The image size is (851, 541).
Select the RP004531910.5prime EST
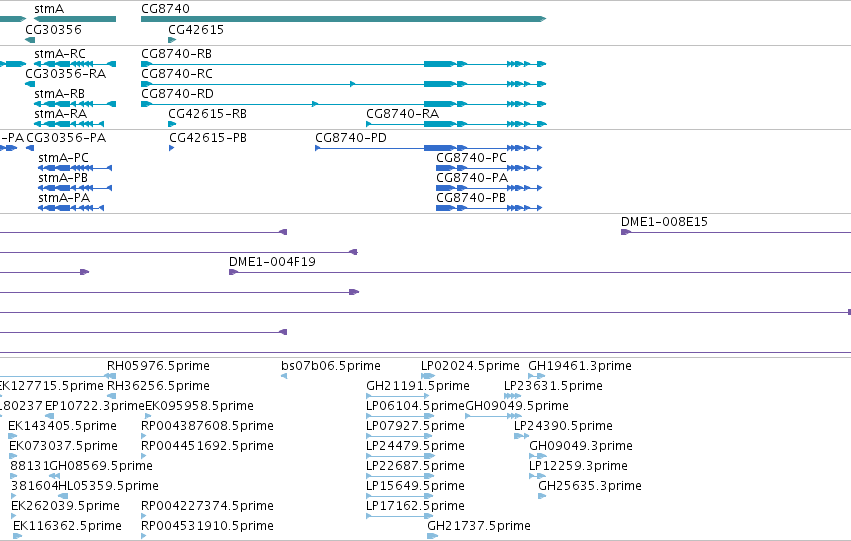pyautogui.click(x=144, y=537)
